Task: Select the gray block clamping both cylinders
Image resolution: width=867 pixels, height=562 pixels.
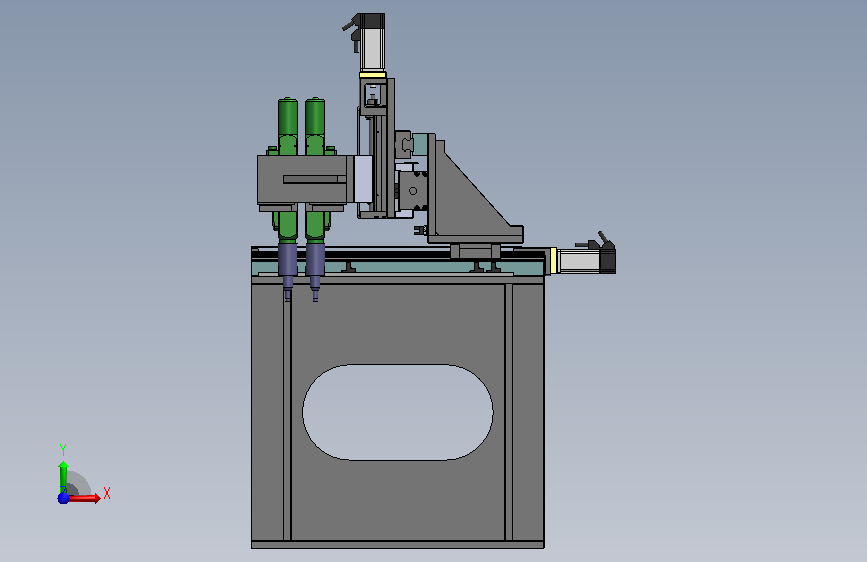Action: pos(302,180)
